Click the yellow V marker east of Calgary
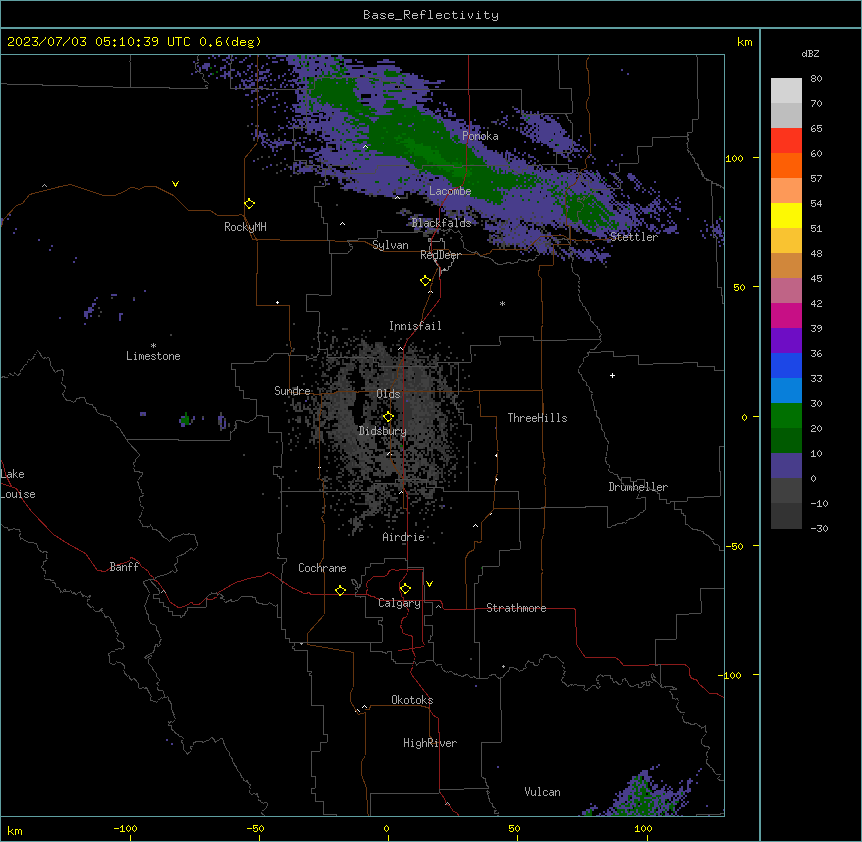The image size is (862, 842). [429, 584]
